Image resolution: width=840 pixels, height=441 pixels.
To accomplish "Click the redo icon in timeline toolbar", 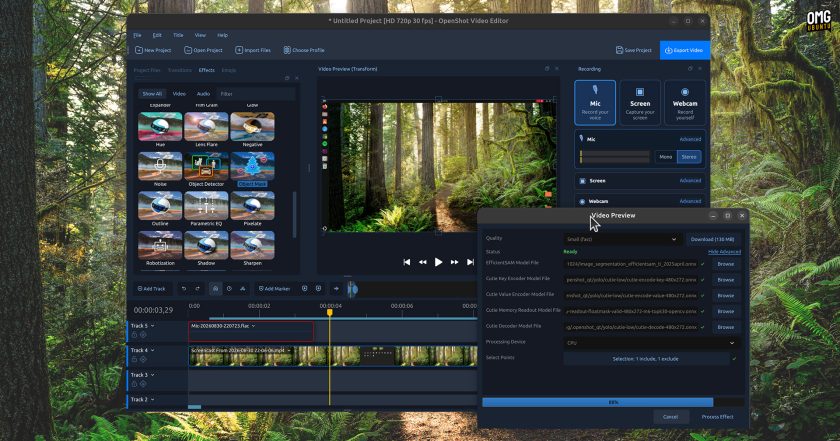I will (197, 289).
